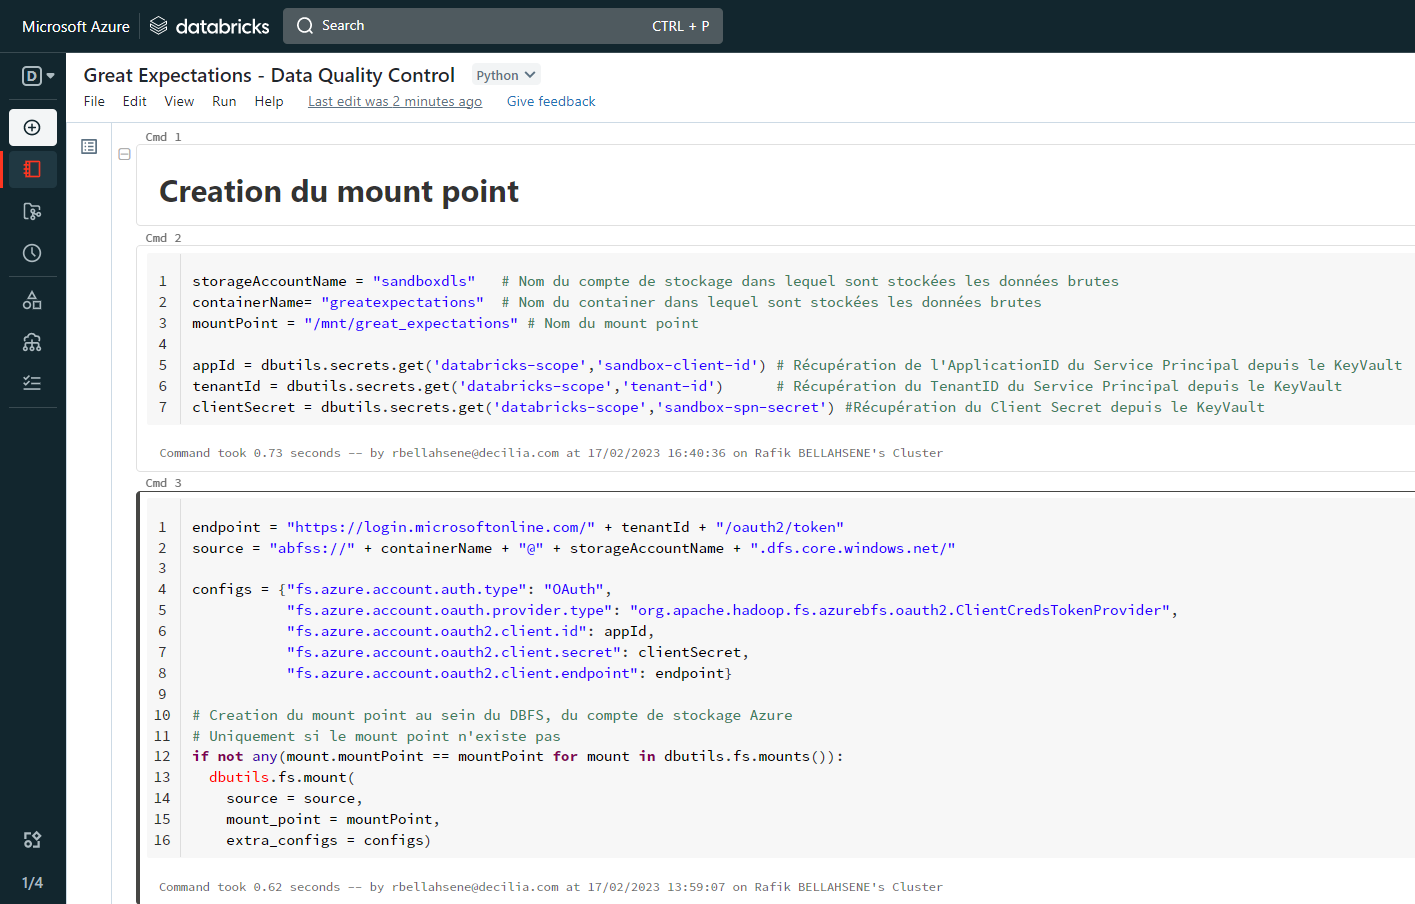Click 'Command took 0.62 seconds' status
Screen dimensions: 1415x904
pos(551,887)
